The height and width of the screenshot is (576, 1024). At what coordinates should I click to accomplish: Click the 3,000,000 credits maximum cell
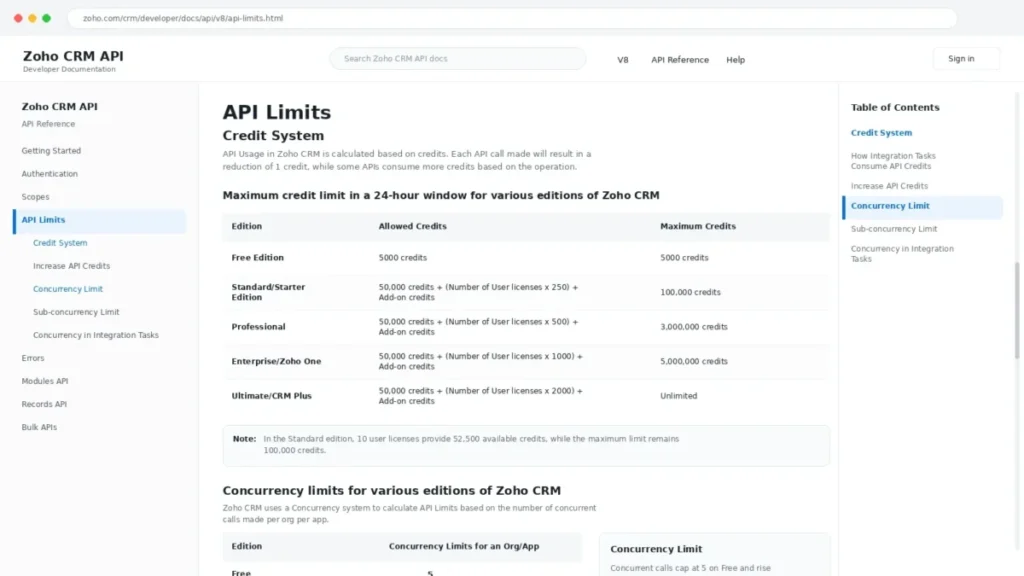(x=694, y=327)
